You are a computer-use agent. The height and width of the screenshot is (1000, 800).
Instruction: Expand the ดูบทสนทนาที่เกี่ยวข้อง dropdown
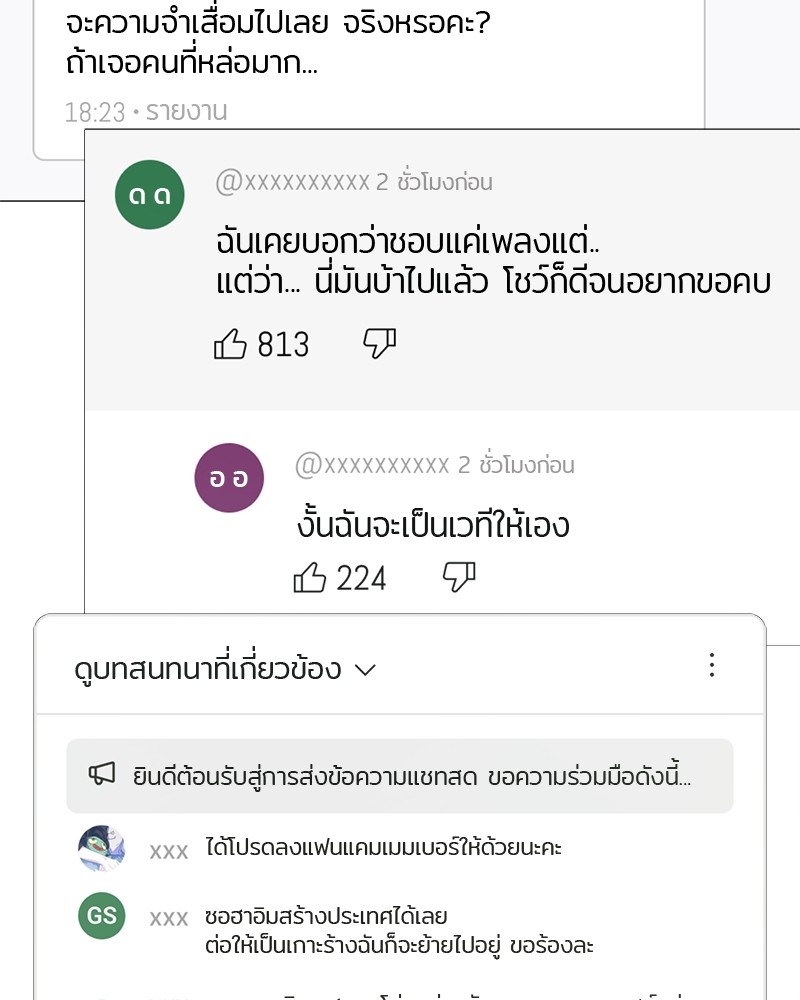click(225, 668)
